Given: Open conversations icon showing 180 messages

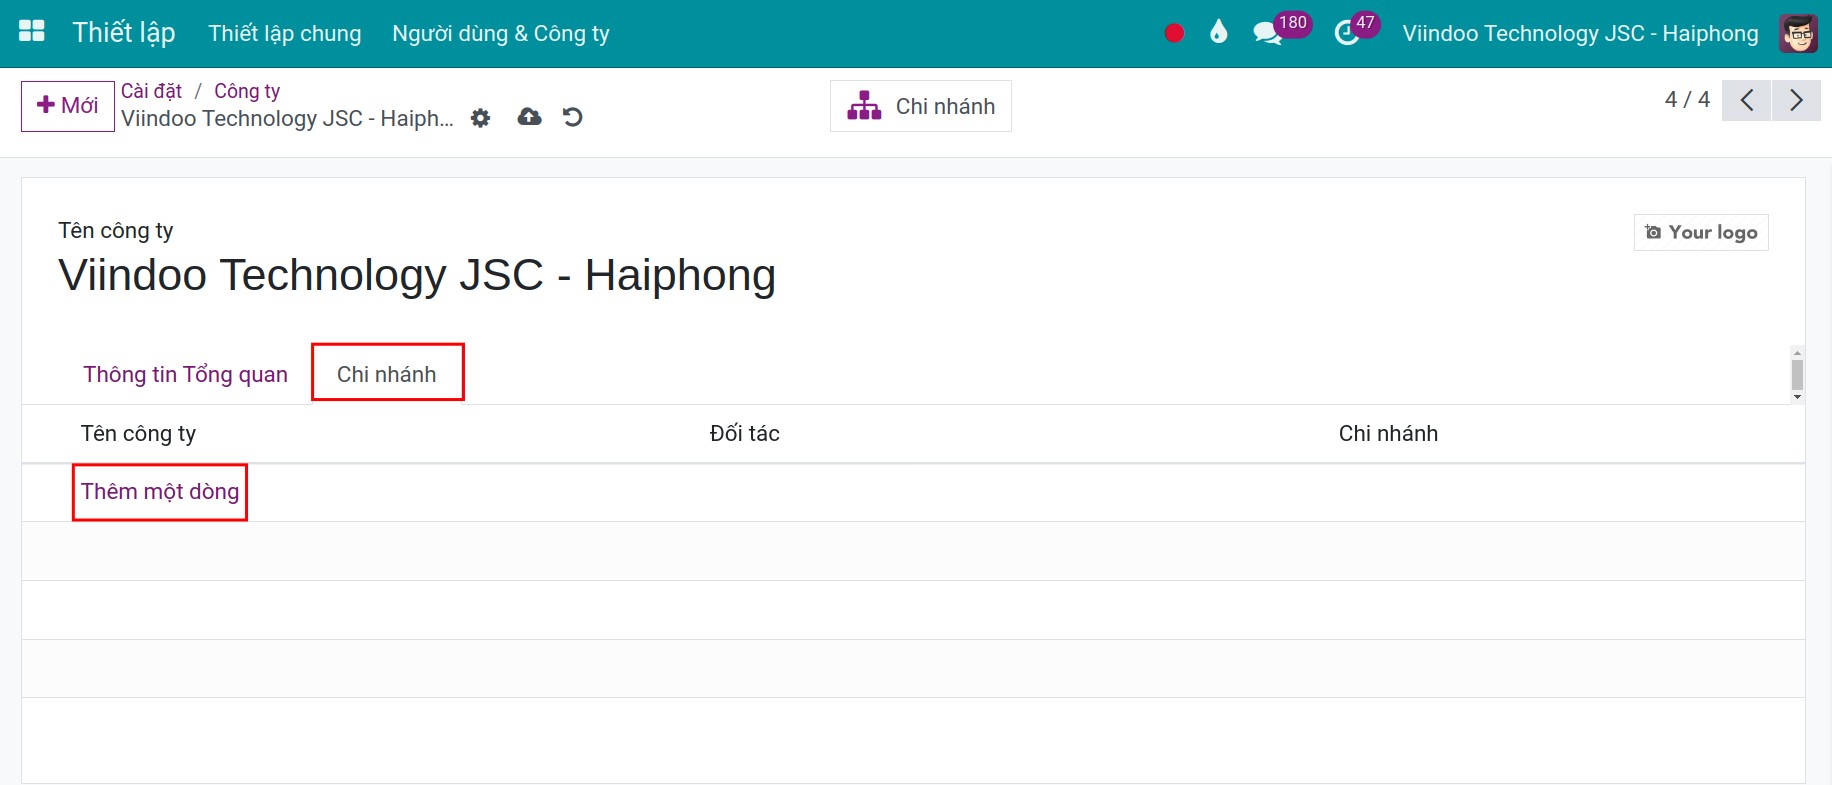Looking at the screenshot, I should pos(1268,33).
